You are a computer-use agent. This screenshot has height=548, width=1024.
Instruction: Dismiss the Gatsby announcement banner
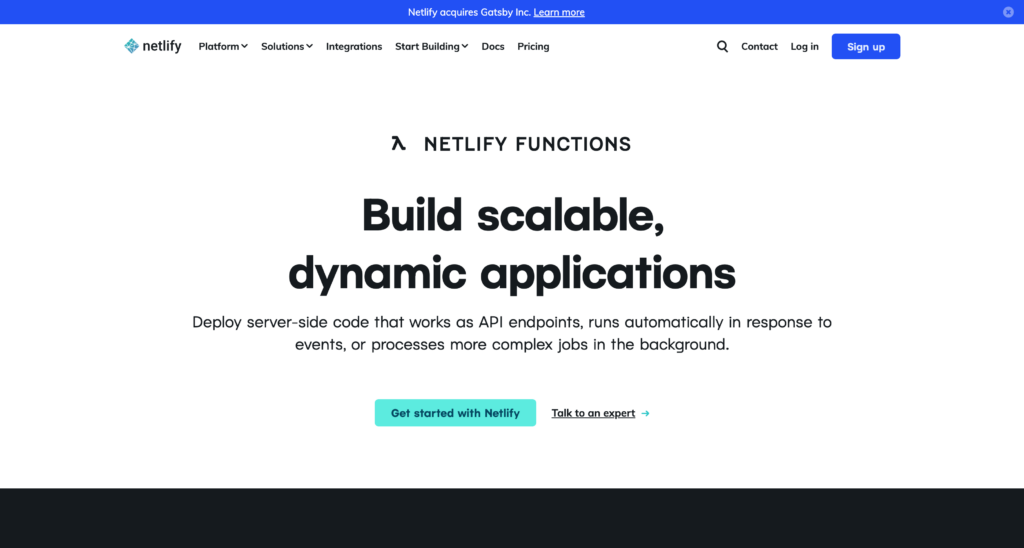pyautogui.click(x=1008, y=12)
